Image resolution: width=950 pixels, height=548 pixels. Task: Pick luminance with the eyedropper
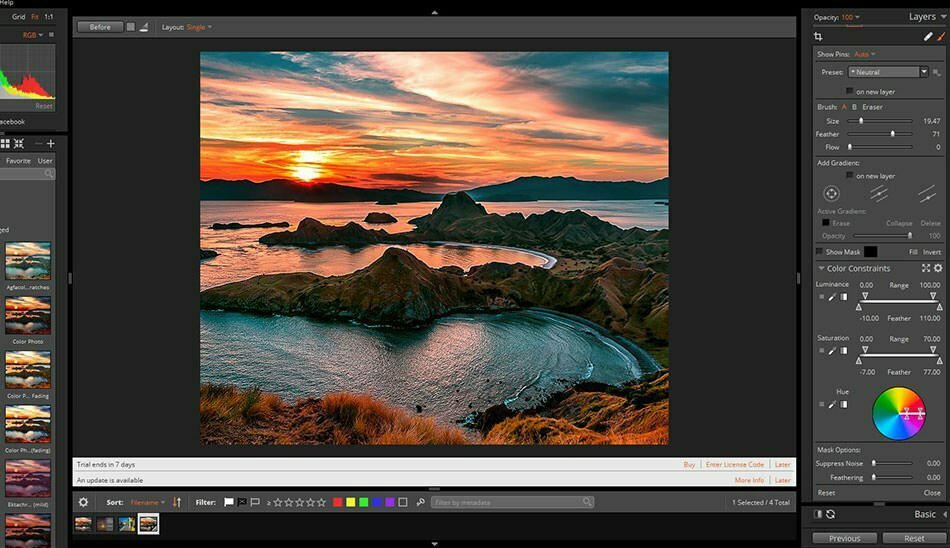click(x=832, y=296)
